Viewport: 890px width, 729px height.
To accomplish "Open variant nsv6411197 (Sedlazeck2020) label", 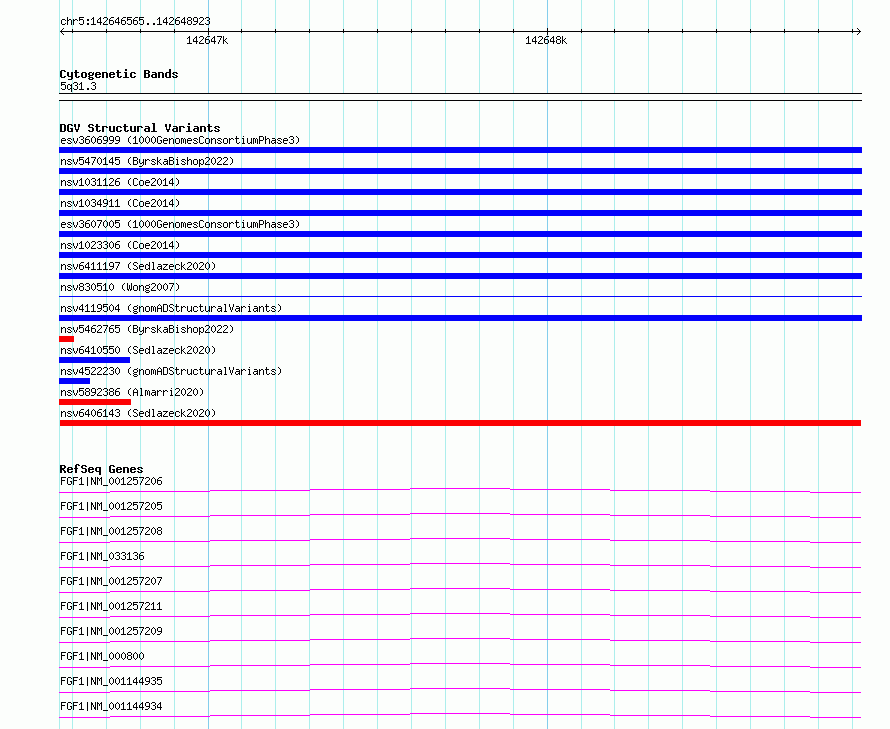I will click(138, 266).
